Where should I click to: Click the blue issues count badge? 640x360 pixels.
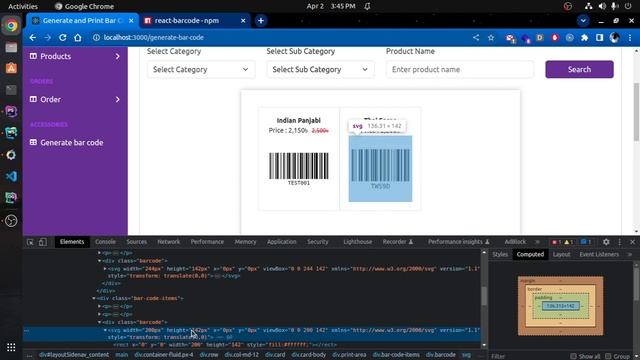coord(586,242)
